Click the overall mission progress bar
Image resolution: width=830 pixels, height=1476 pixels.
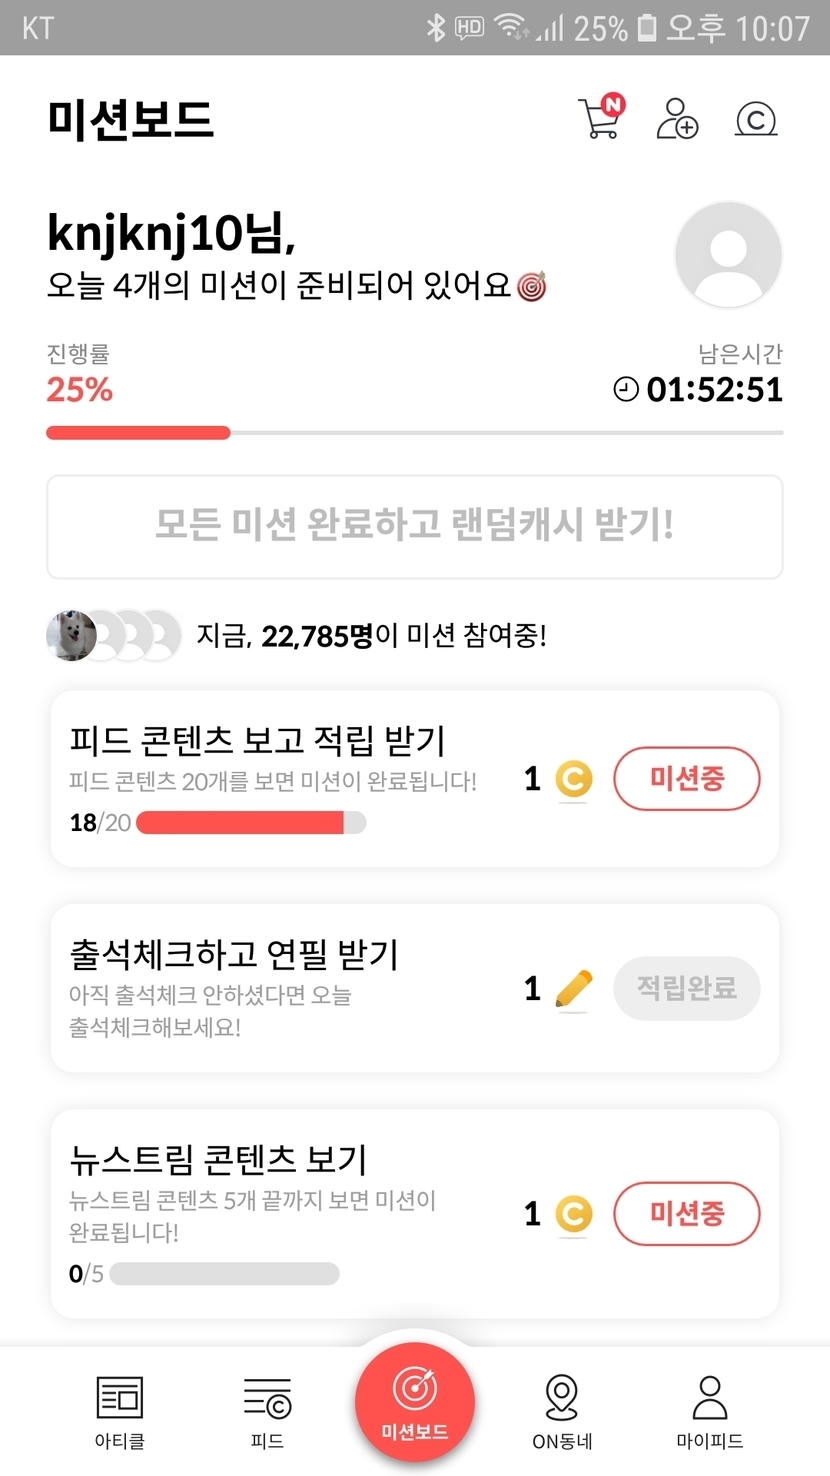pyautogui.click(x=414, y=433)
